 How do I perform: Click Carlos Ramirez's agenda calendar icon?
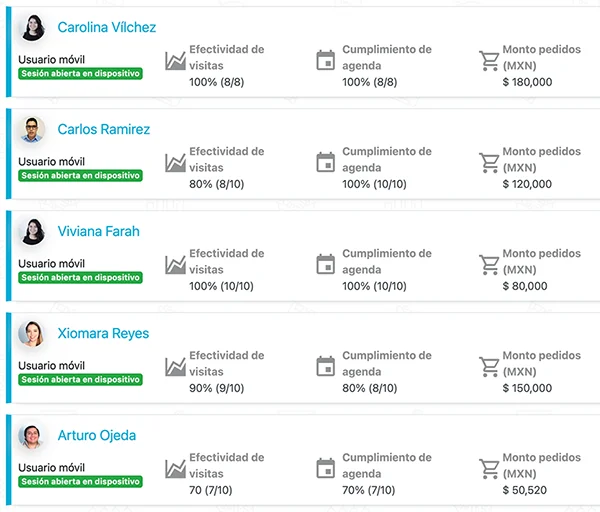[x=325, y=162]
